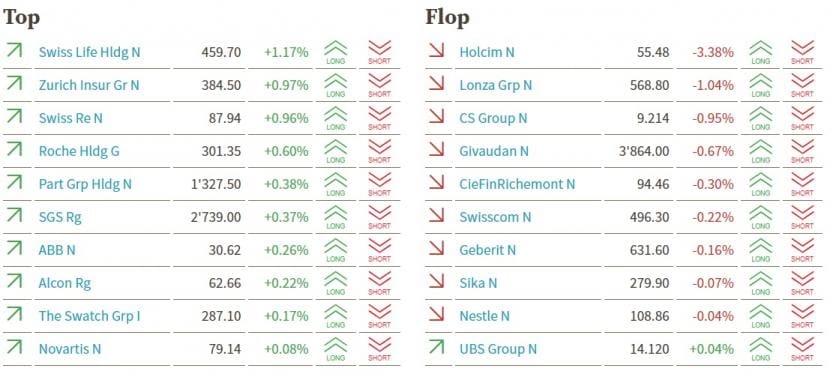Screen dimensions: 830x374
Task: Go to the Swisscom N stock page
Action: (x=495, y=217)
